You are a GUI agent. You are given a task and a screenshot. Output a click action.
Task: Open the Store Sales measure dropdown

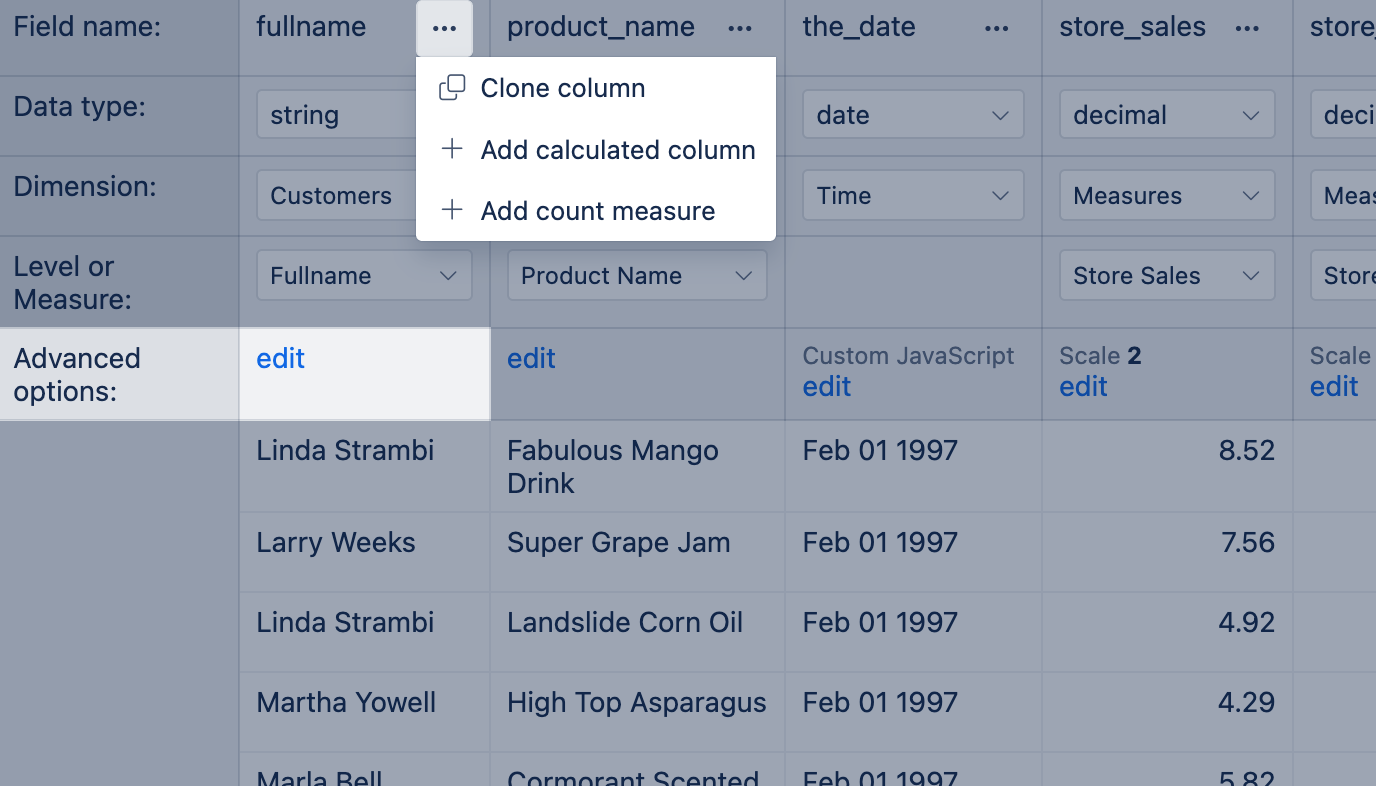(x=1166, y=276)
